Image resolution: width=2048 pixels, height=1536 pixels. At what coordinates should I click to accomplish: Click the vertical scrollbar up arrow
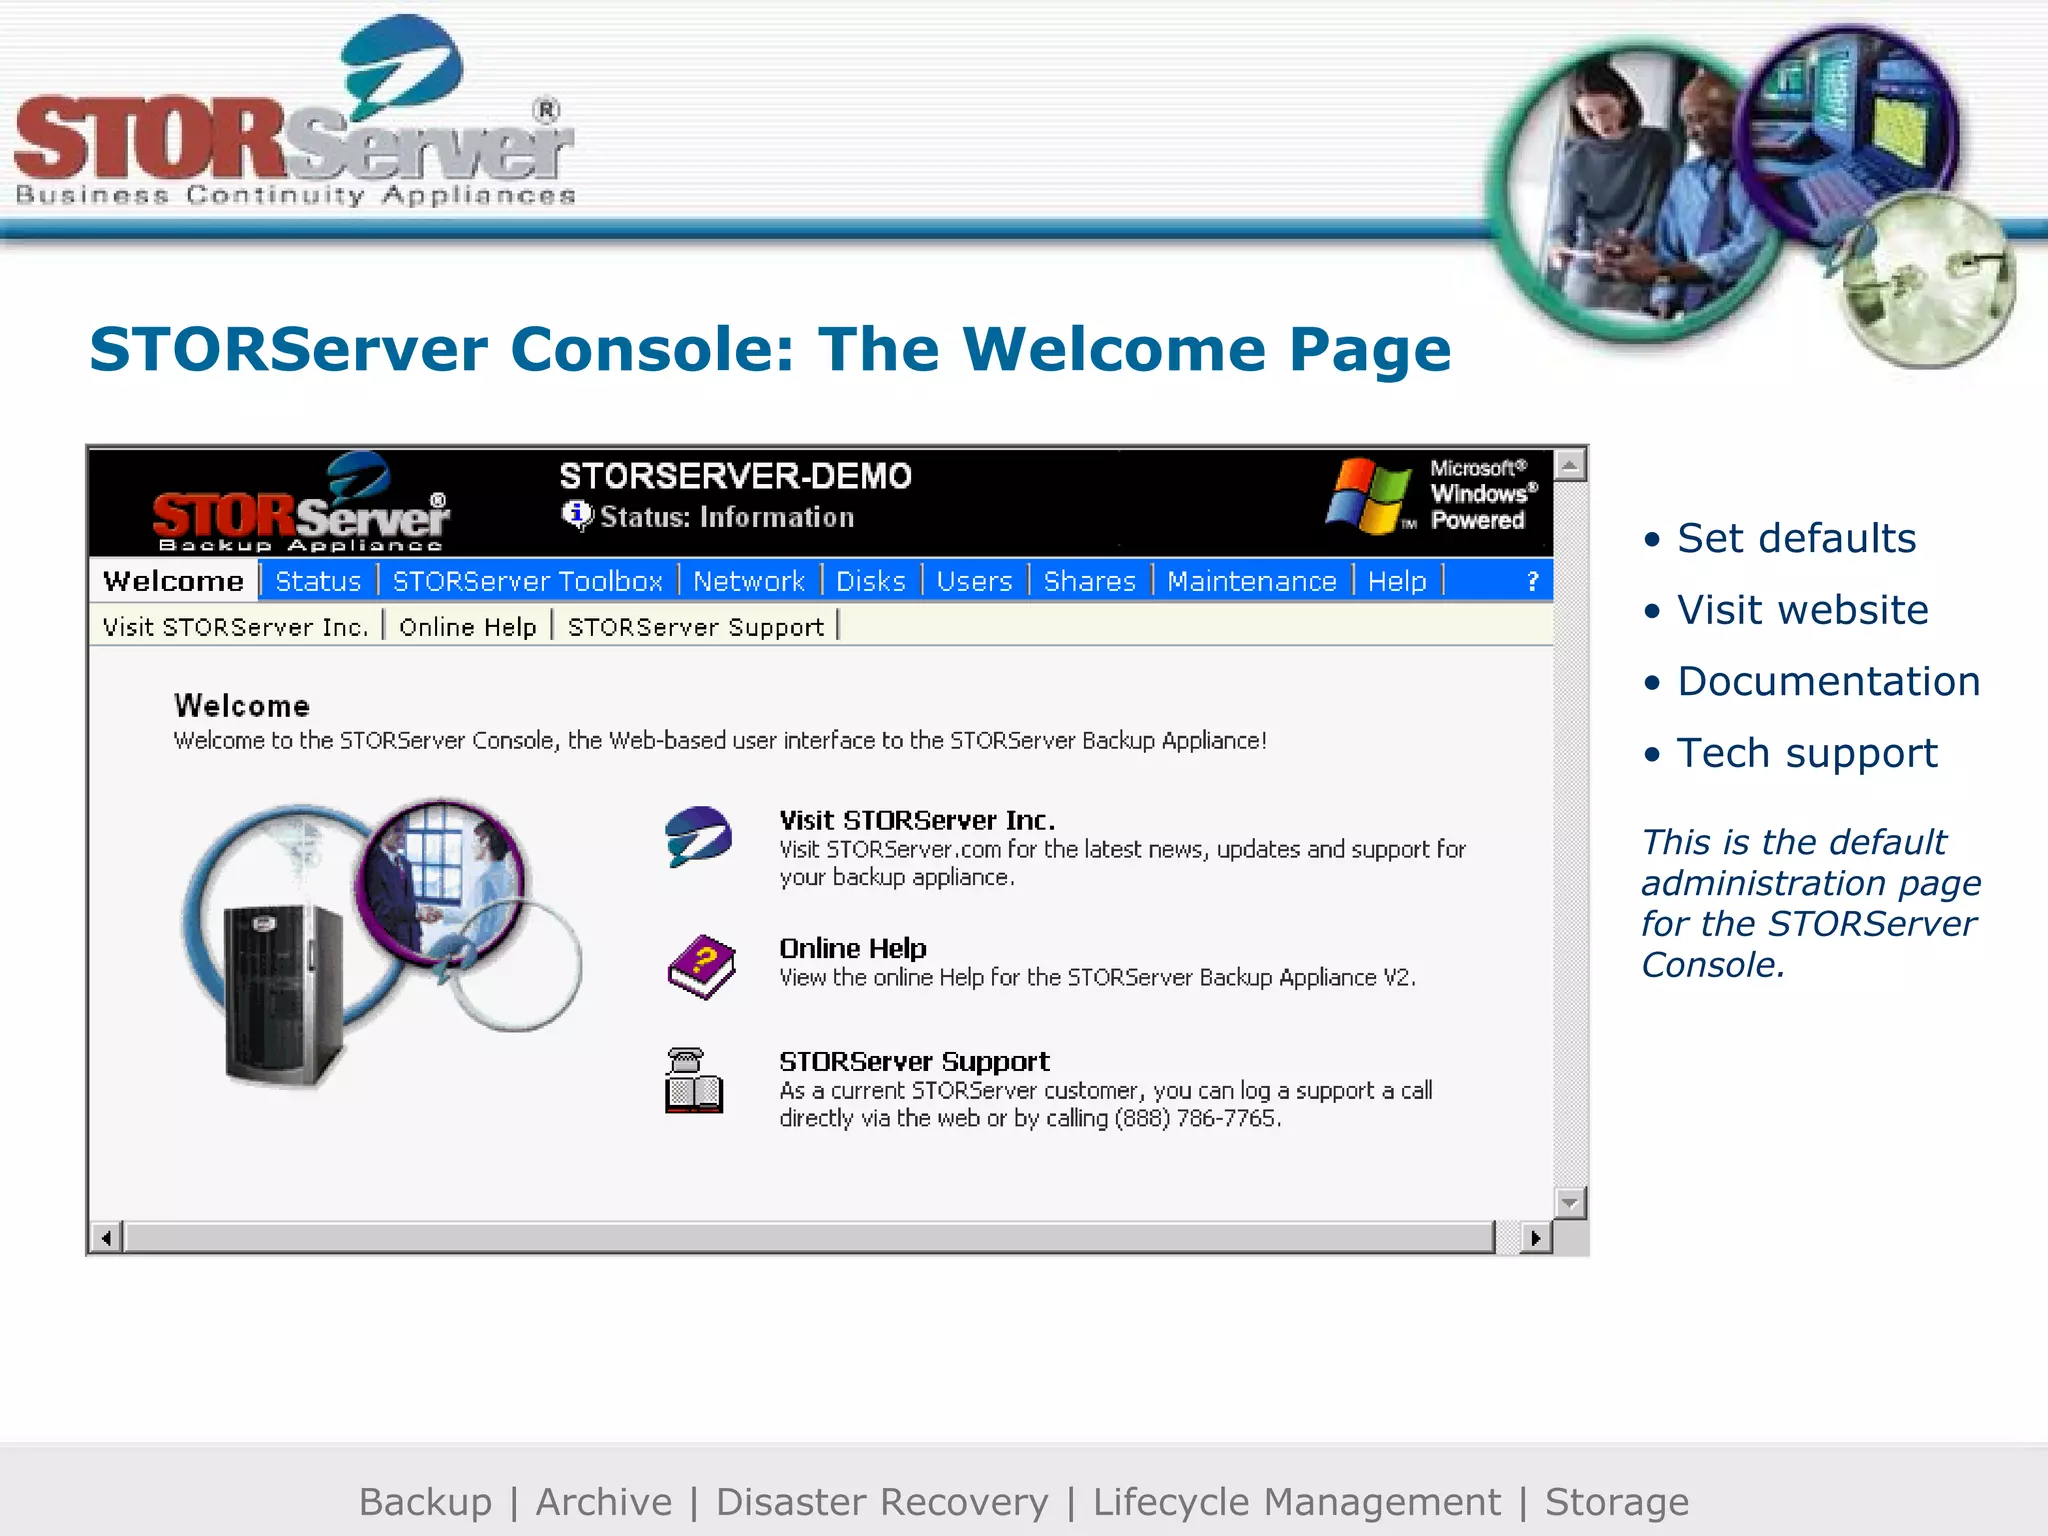(1570, 465)
